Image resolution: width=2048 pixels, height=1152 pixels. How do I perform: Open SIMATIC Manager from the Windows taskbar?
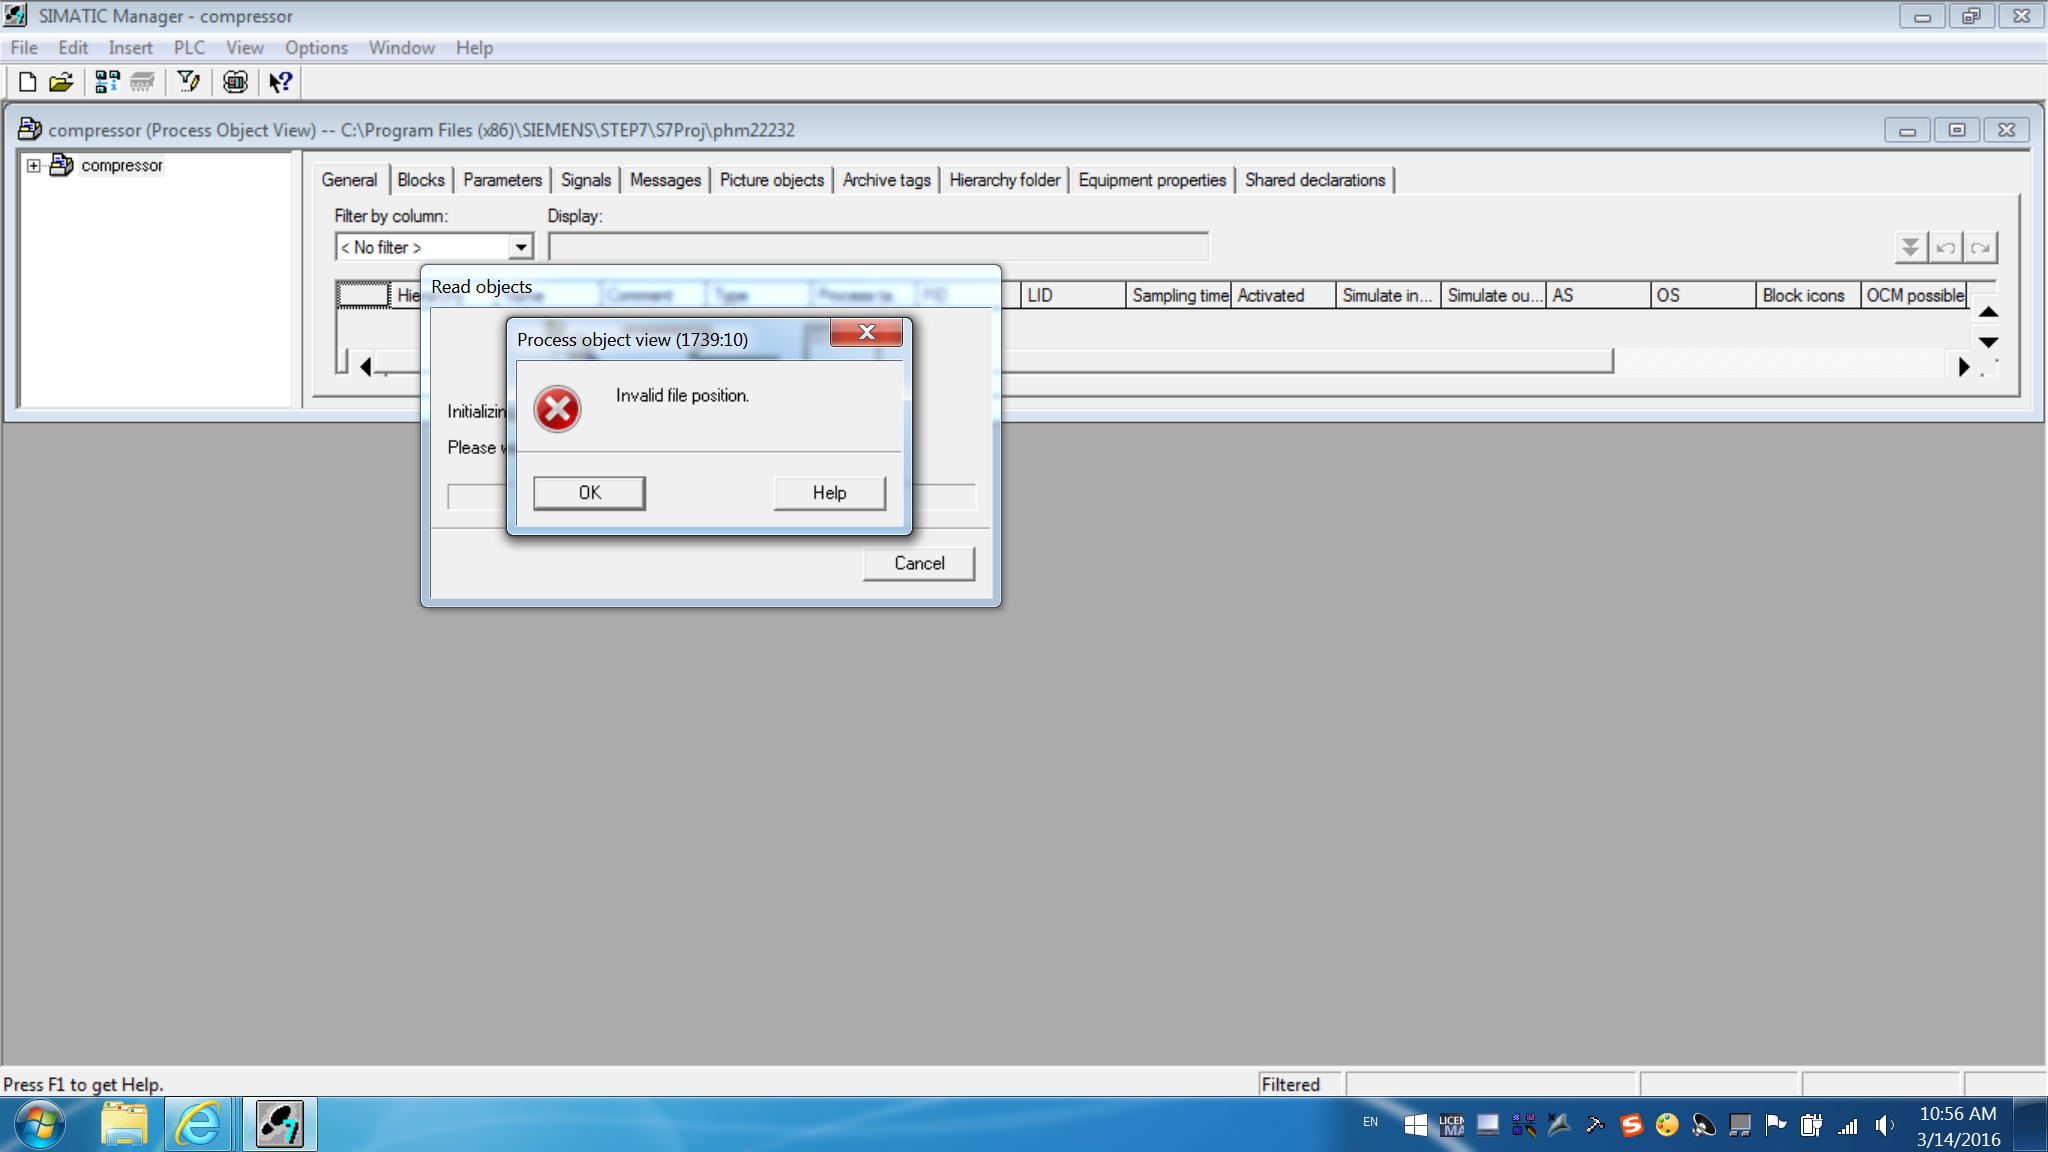279,1125
